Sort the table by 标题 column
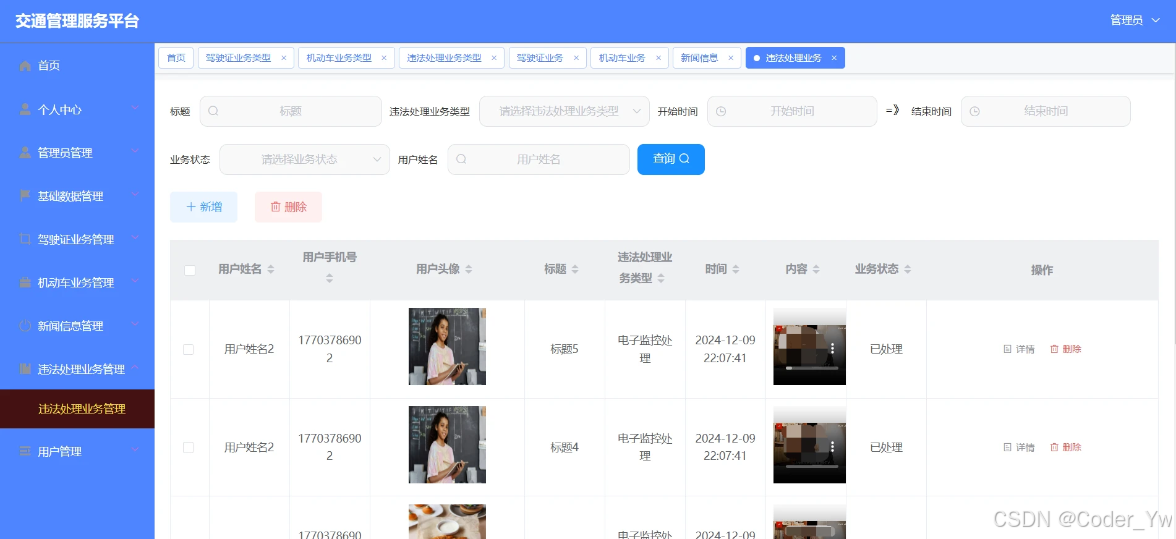 pos(574,269)
